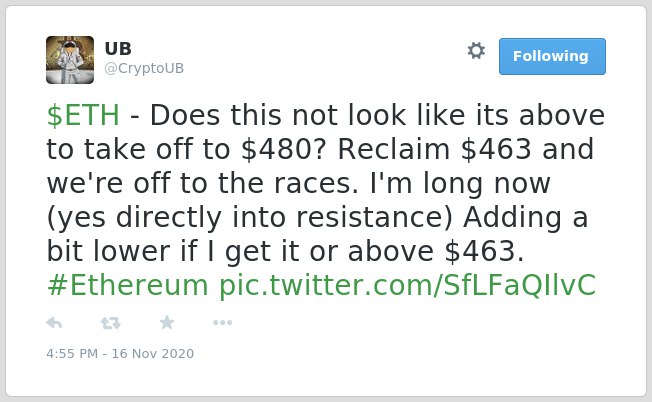The height and width of the screenshot is (402, 652).
Task: Open the three-dot more options
Action: pos(222,323)
